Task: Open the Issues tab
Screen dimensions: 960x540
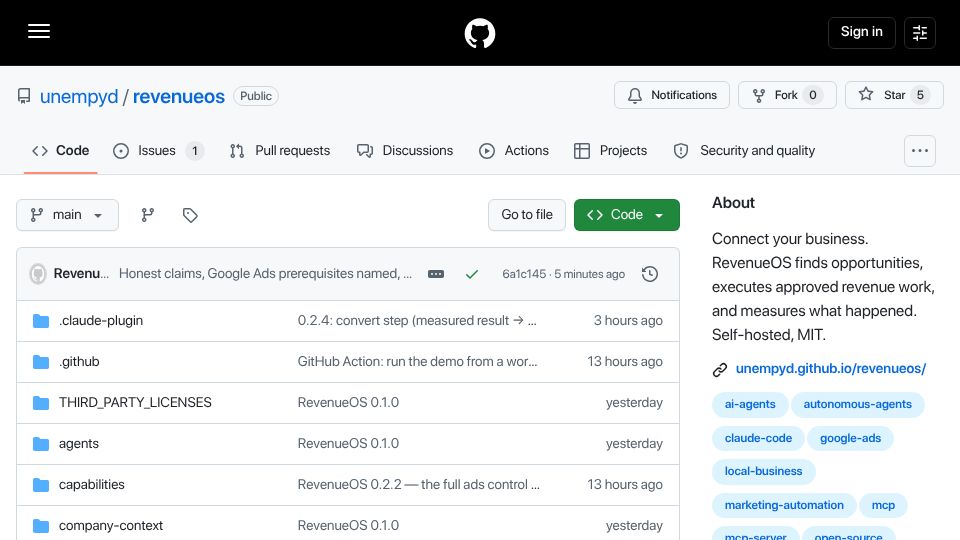Action: [x=158, y=151]
